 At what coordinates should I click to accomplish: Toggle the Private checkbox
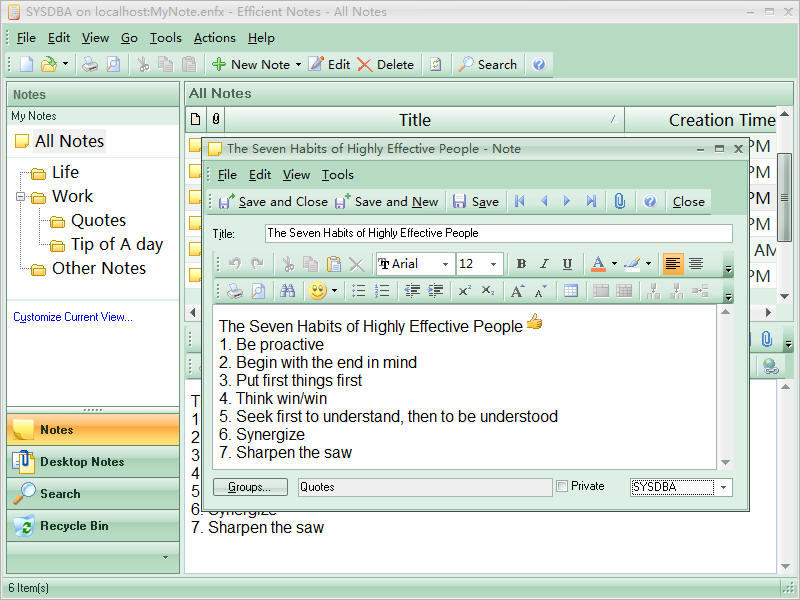click(562, 486)
